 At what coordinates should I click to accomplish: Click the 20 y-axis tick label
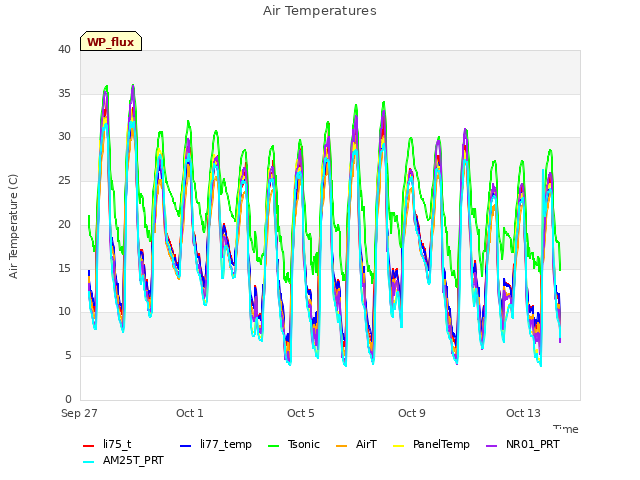coord(64,224)
